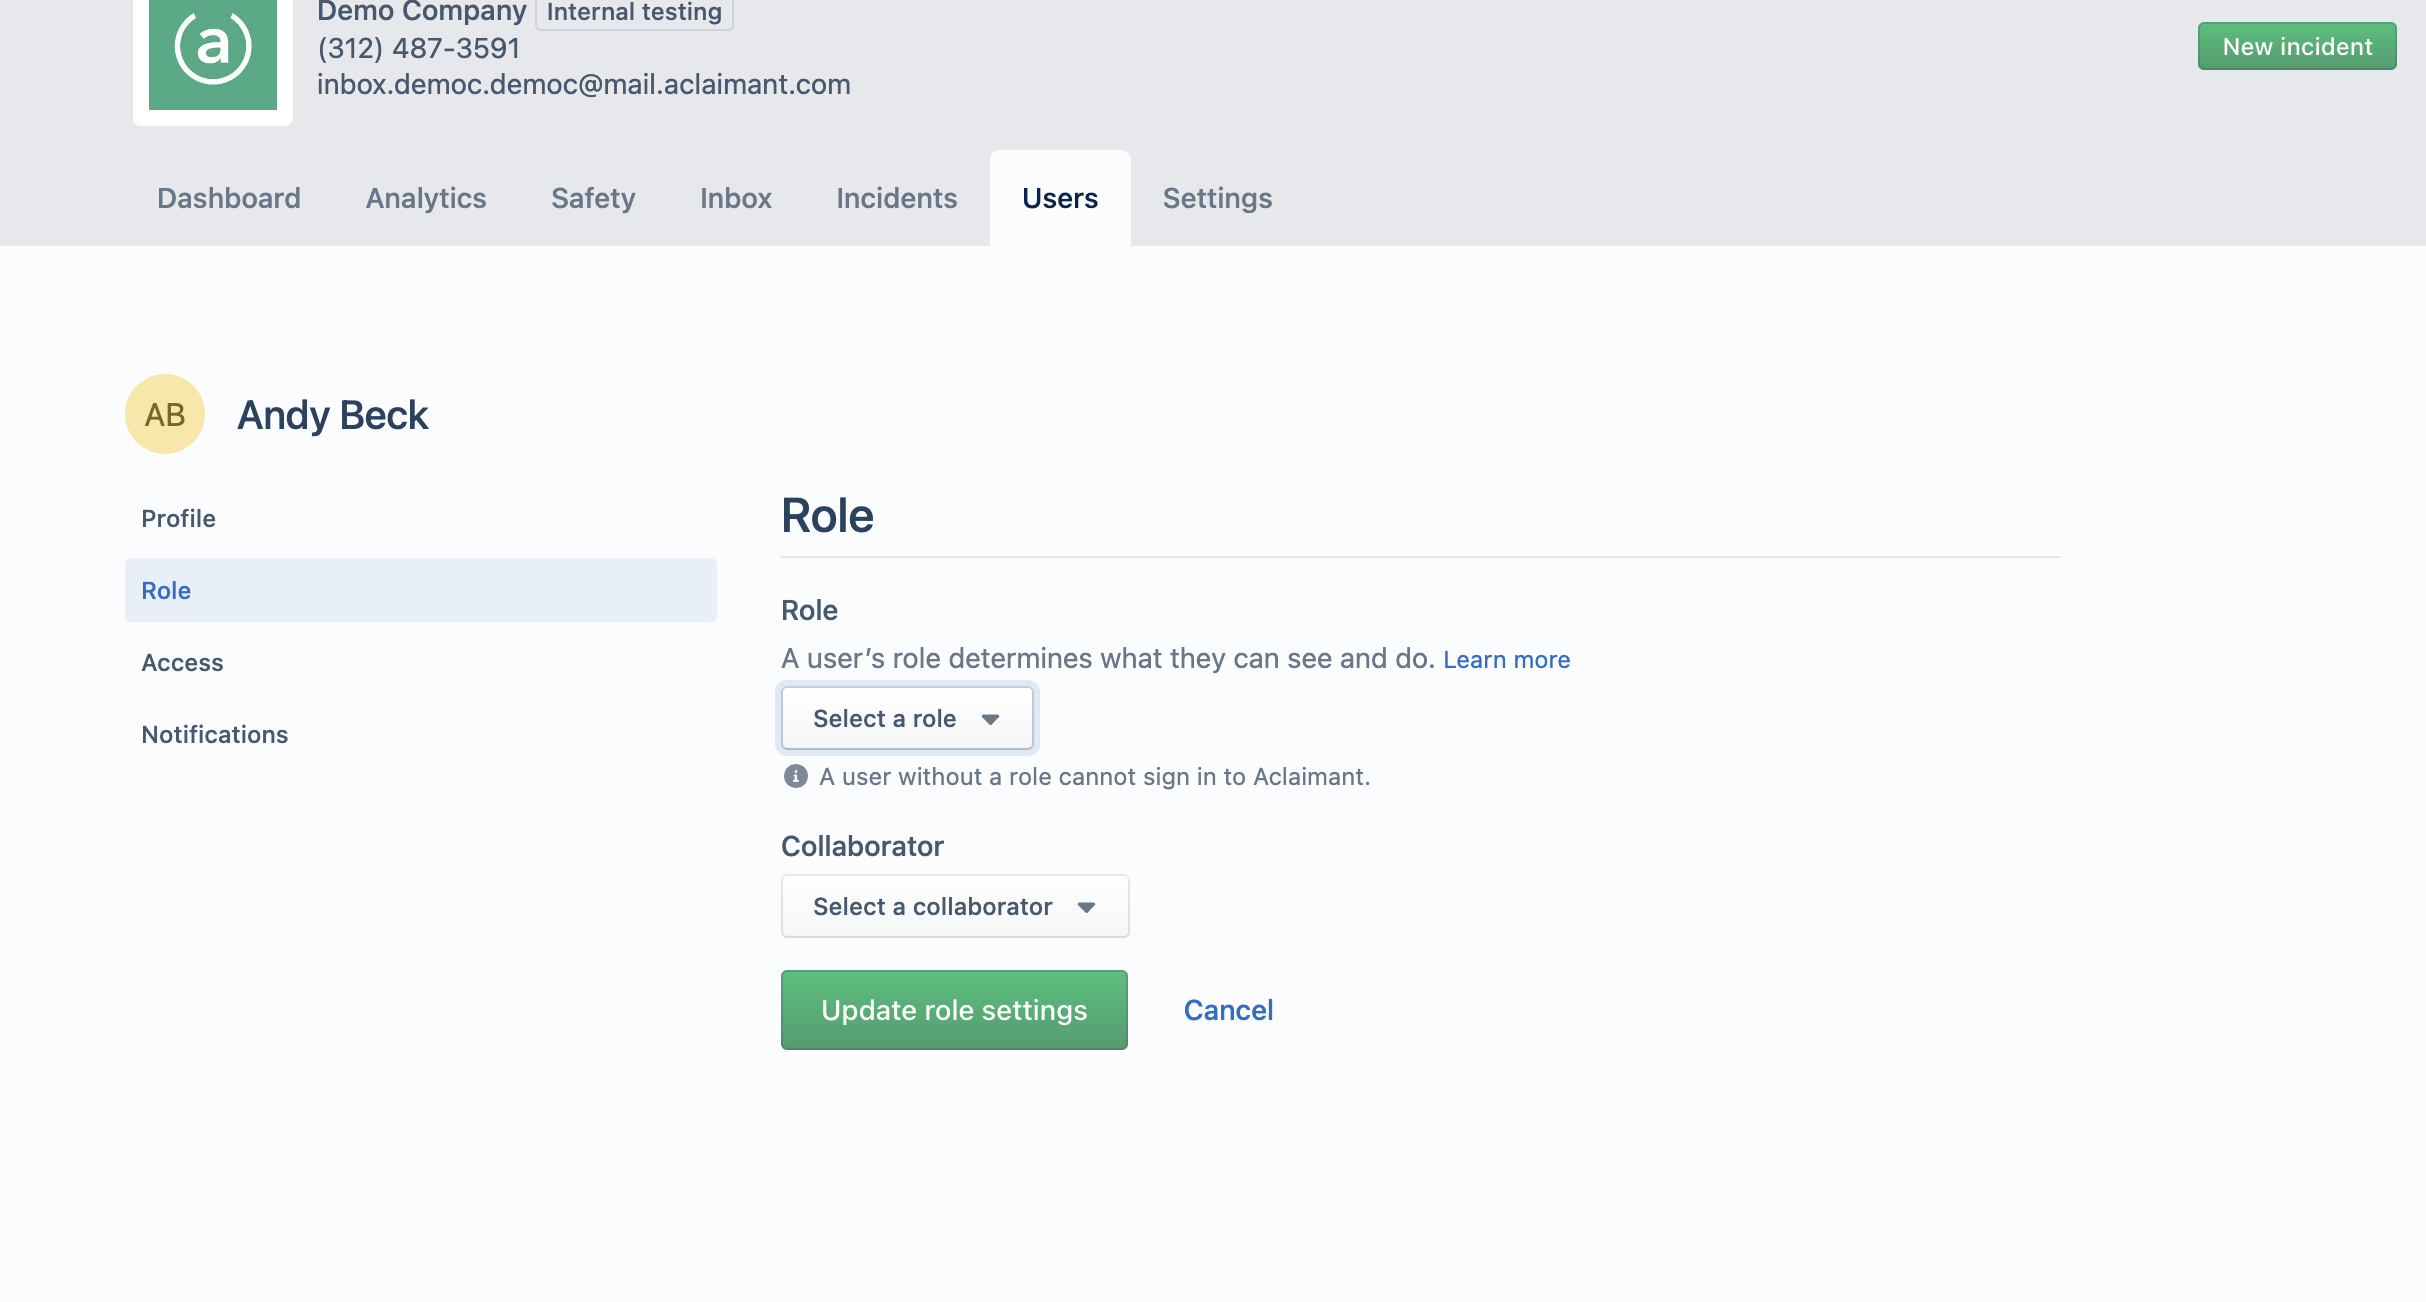The height and width of the screenshot is (1302, 2426).
Task: Click the AB user avatar
Action: pos(165,414)
